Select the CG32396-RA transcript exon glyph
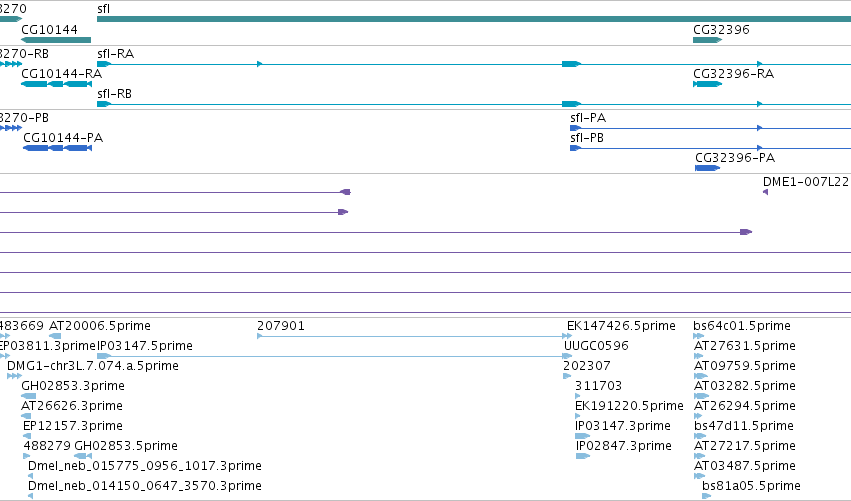Viewport: 851px width, 501px height. 708,84
